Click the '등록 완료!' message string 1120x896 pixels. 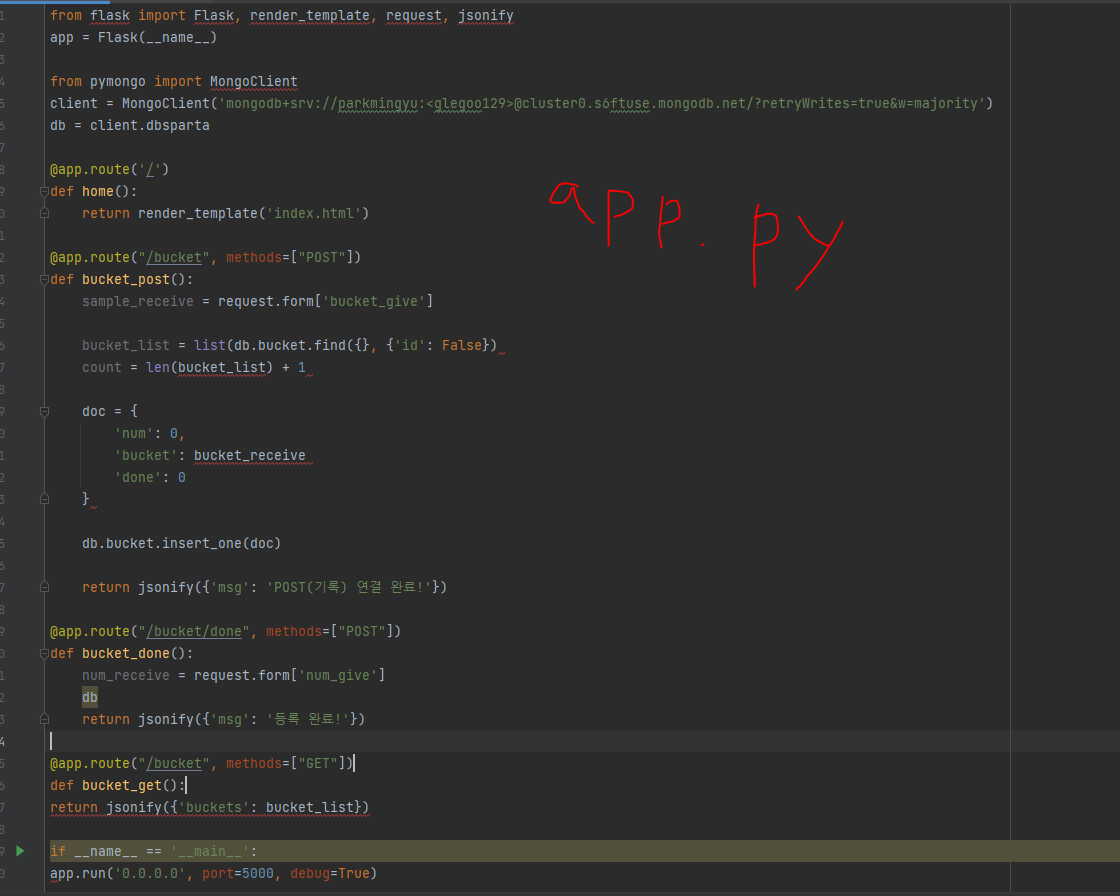click(308, 720)
